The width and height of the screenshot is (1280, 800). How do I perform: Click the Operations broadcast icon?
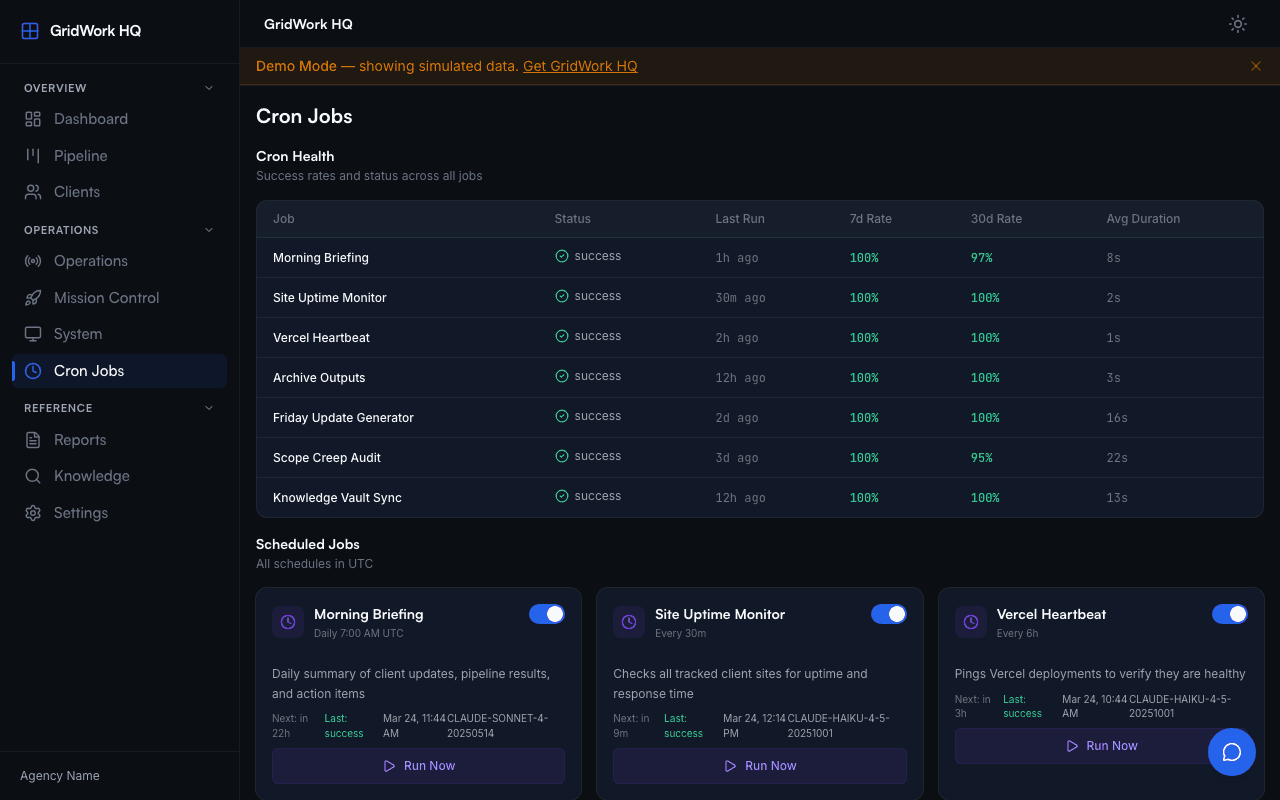(32, 260)
